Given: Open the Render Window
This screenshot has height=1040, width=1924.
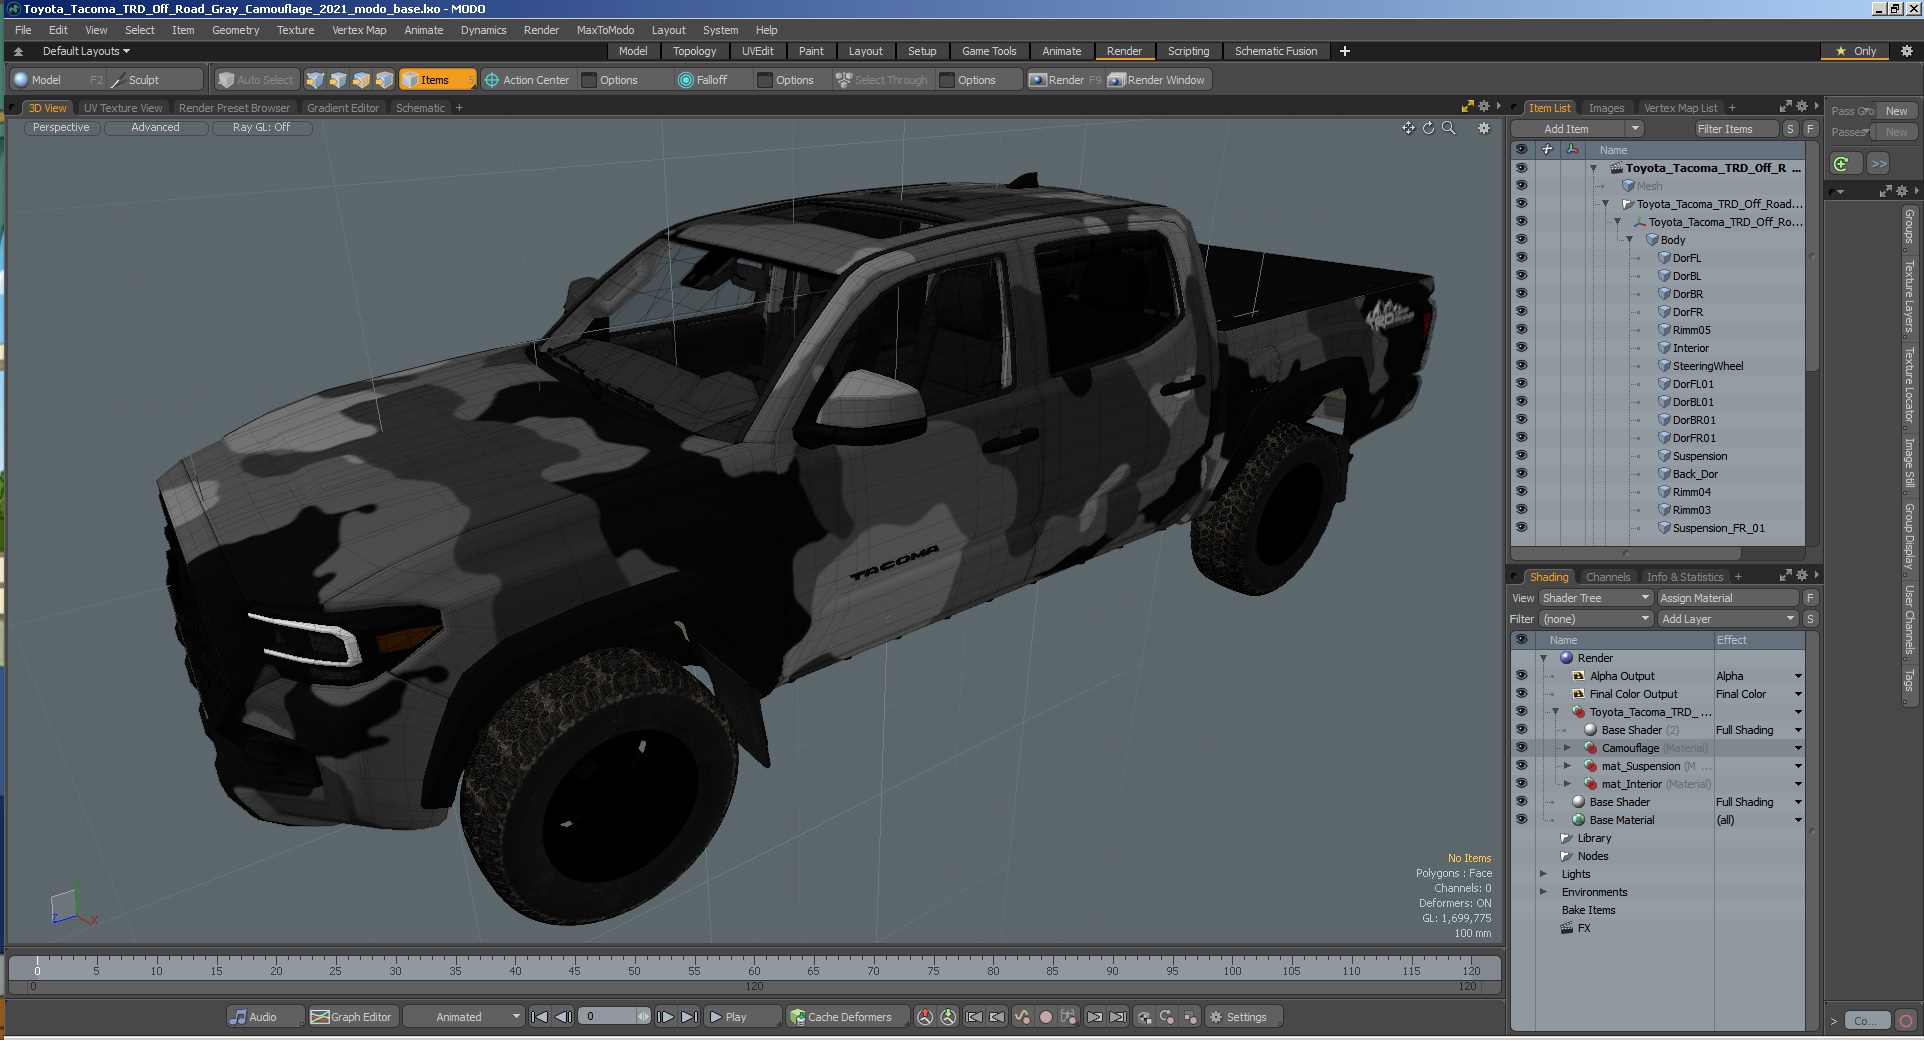Looking at the screenshot, I should pyautogui.click(x=1158, y=80).
